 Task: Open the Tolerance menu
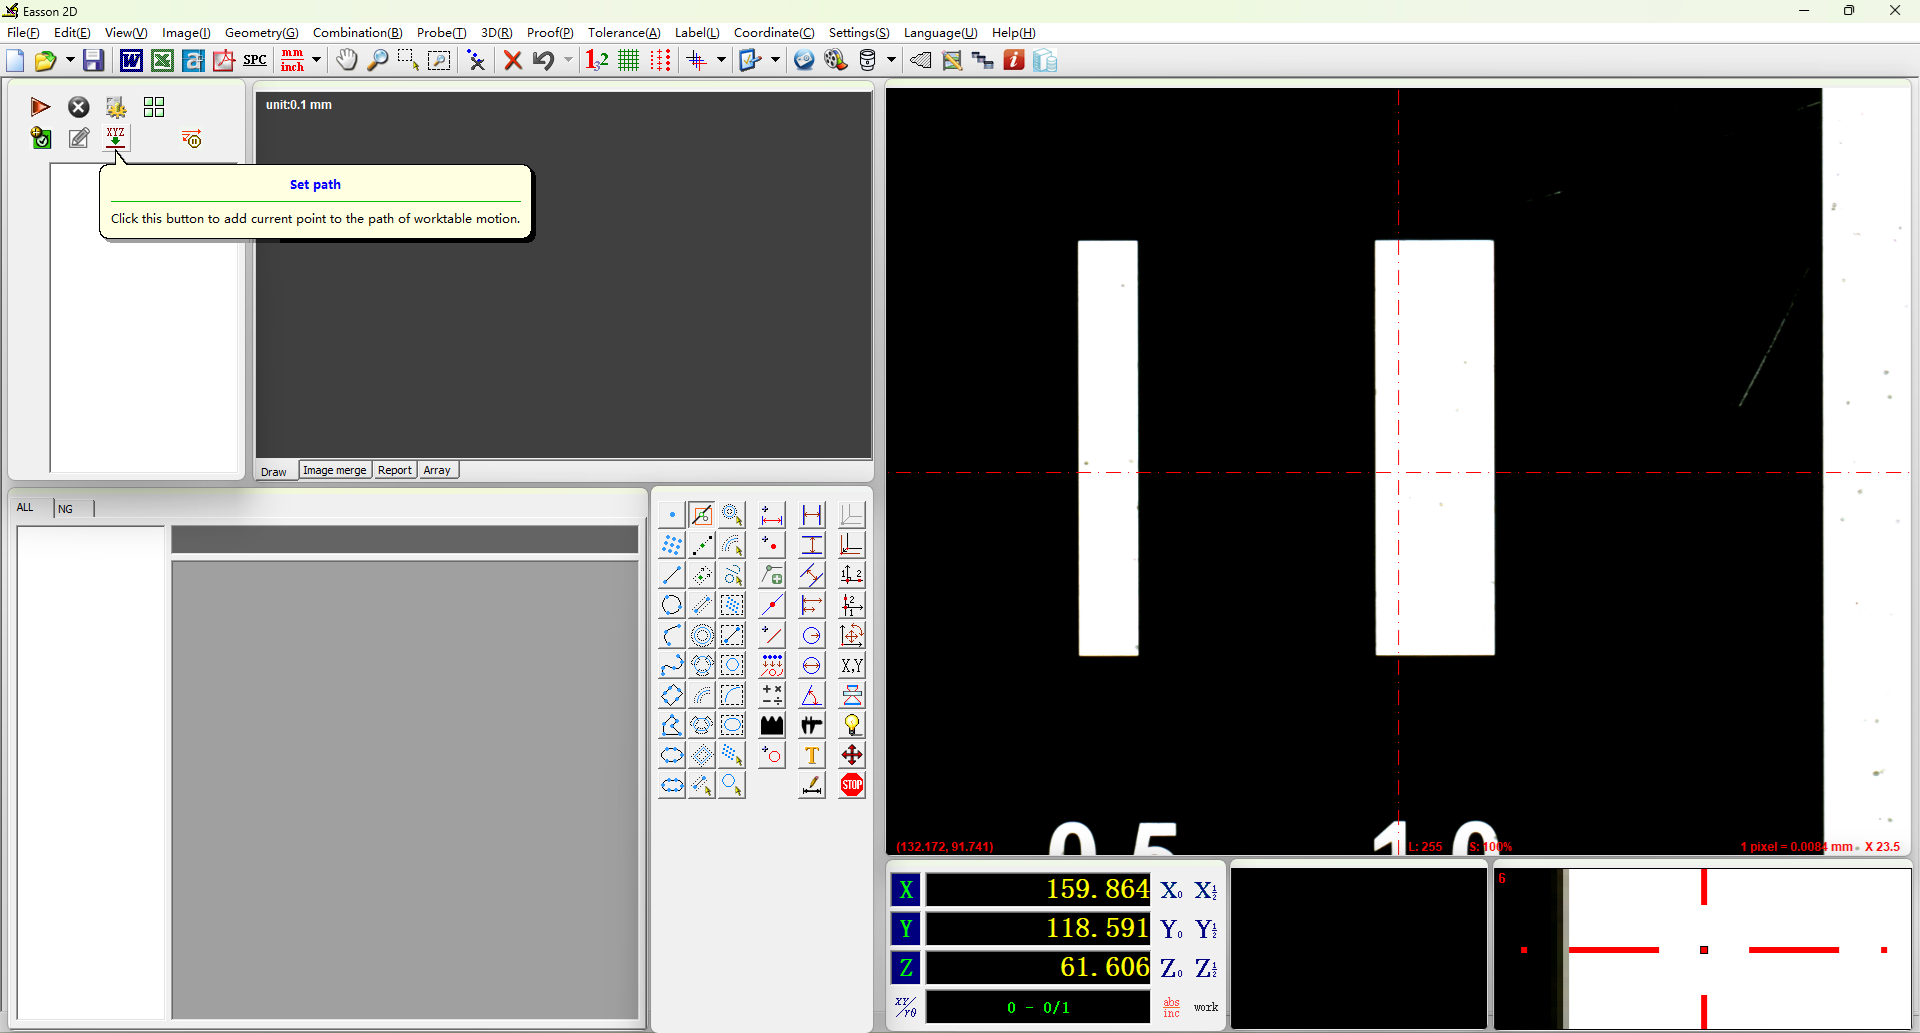click(x=624, y=33)
